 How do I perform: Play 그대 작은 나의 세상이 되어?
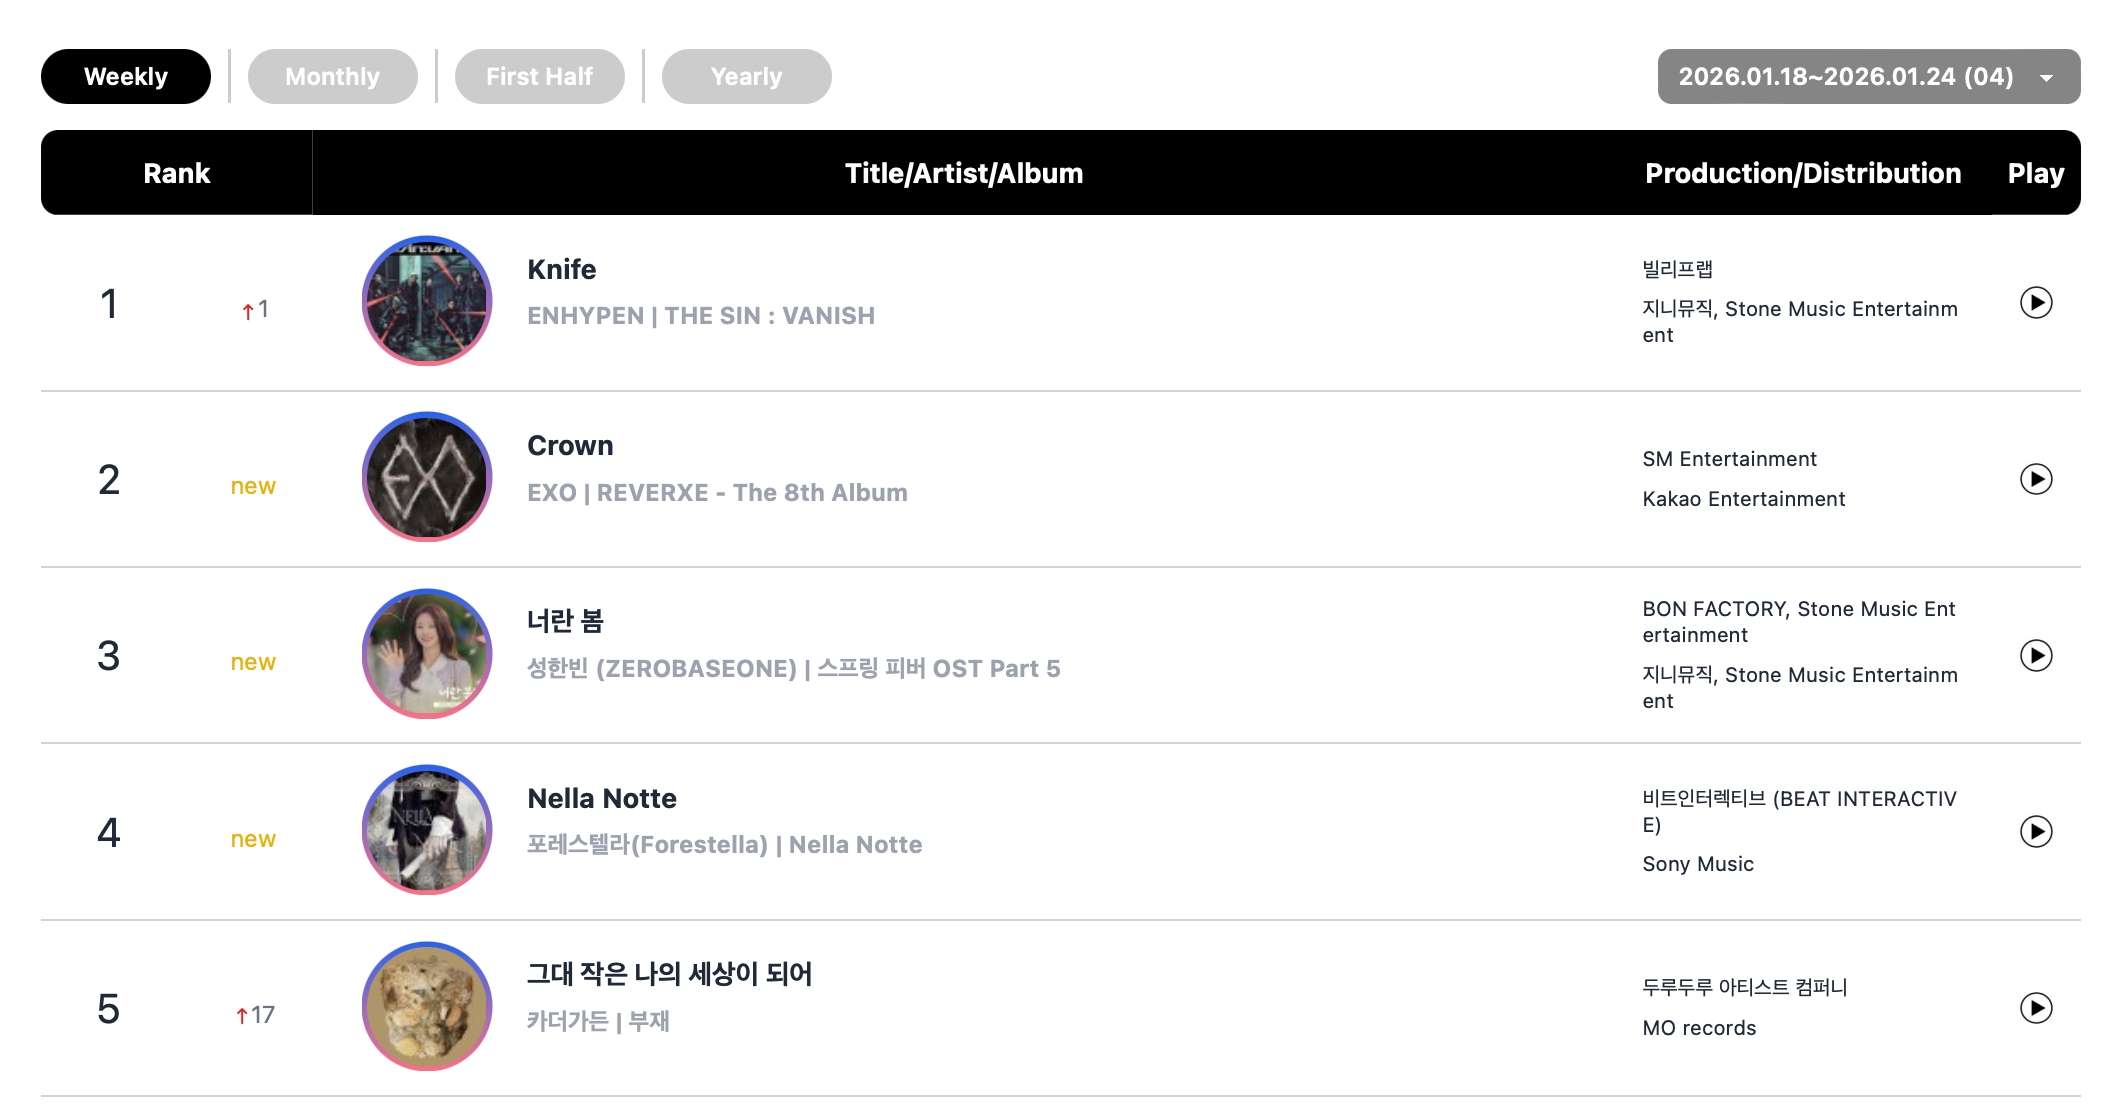pos(2035,1007)
